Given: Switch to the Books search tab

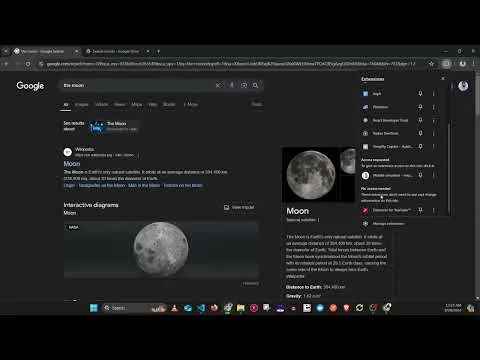Looking at the screenshot, I should click(169, 104).
